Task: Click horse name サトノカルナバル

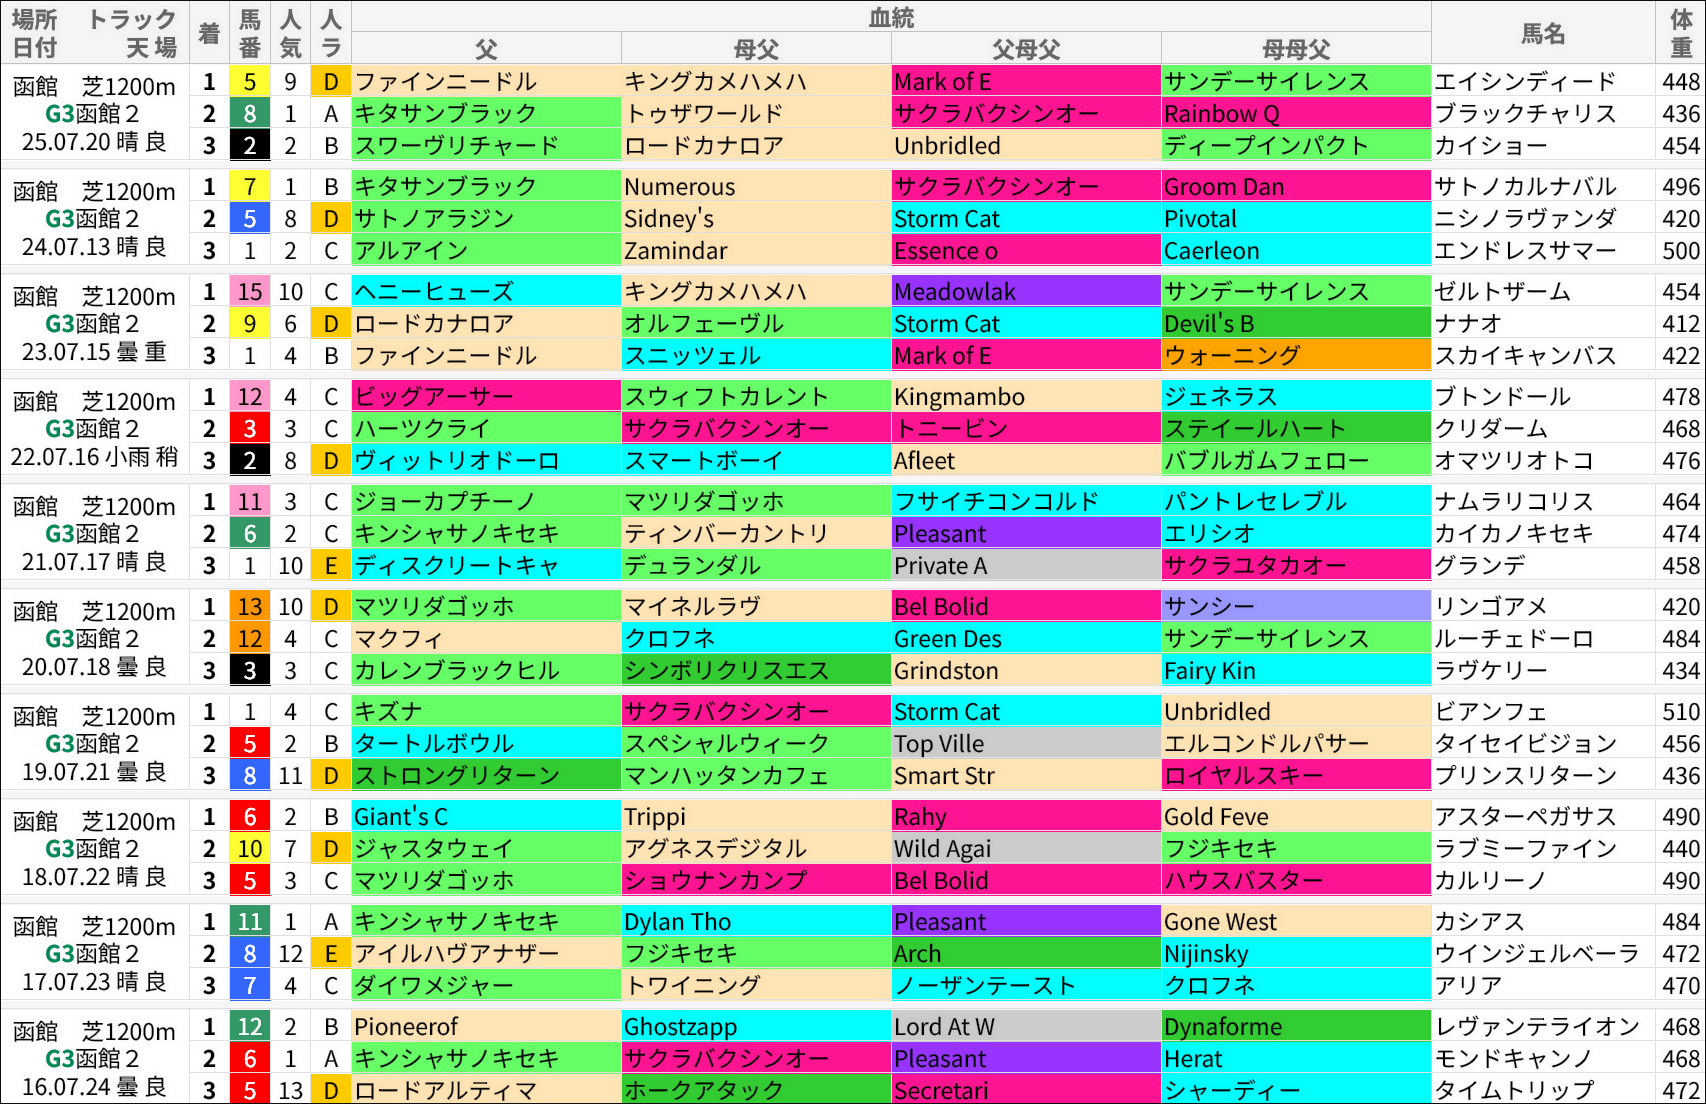Action: tap(1525, 186)
